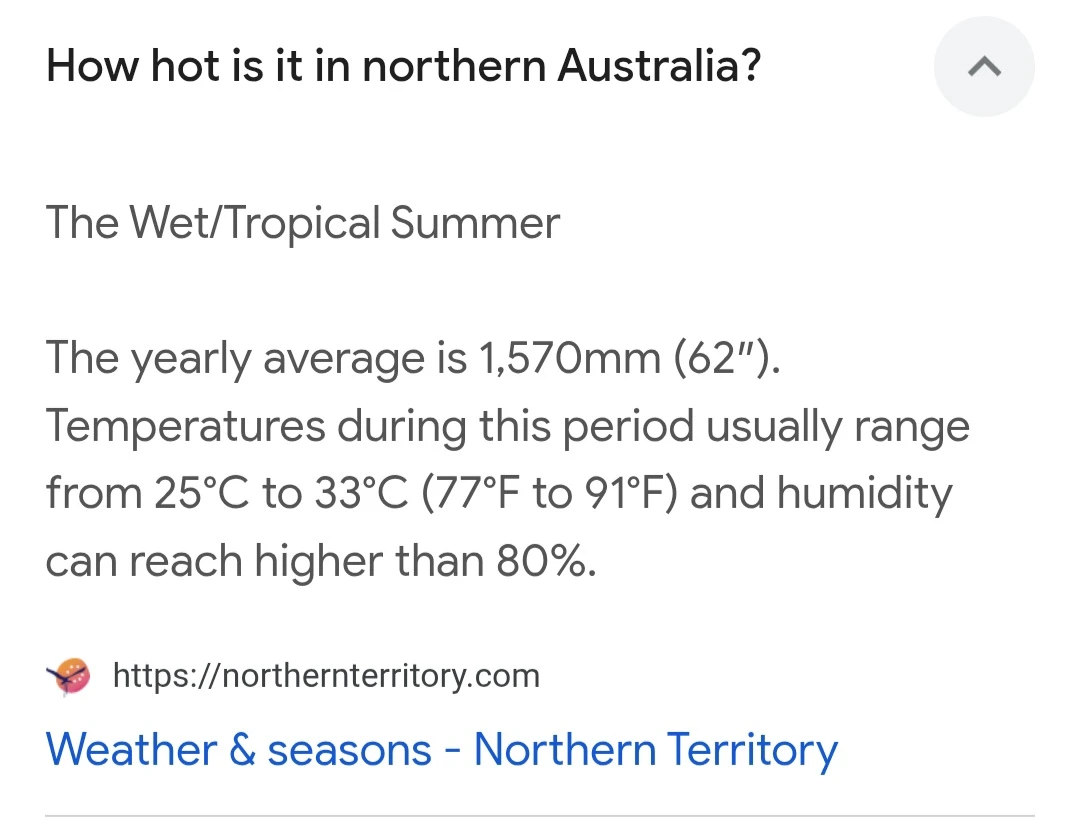Click the word 'Summer' in the heading
This screenshot has height=818, width=1080.
(x=475, y=223)
